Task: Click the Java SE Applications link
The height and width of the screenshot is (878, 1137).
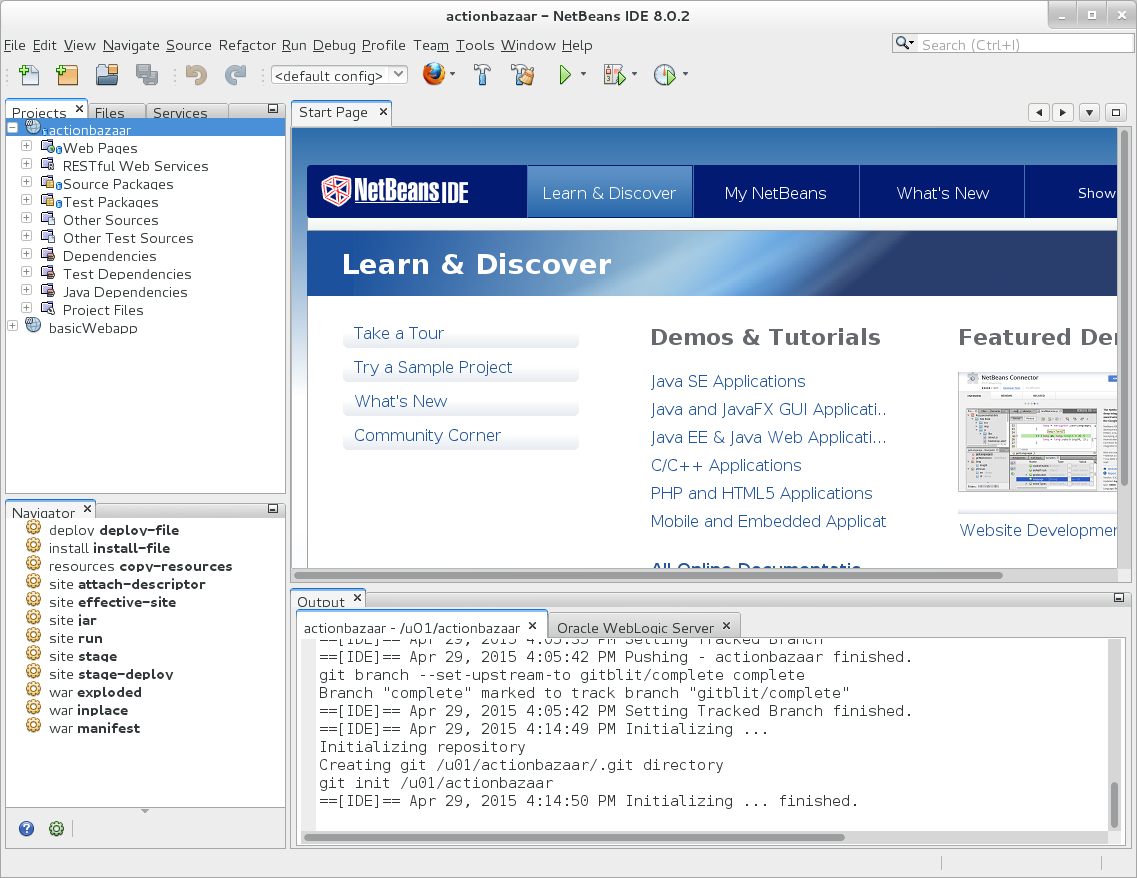Action: point(727,381)
